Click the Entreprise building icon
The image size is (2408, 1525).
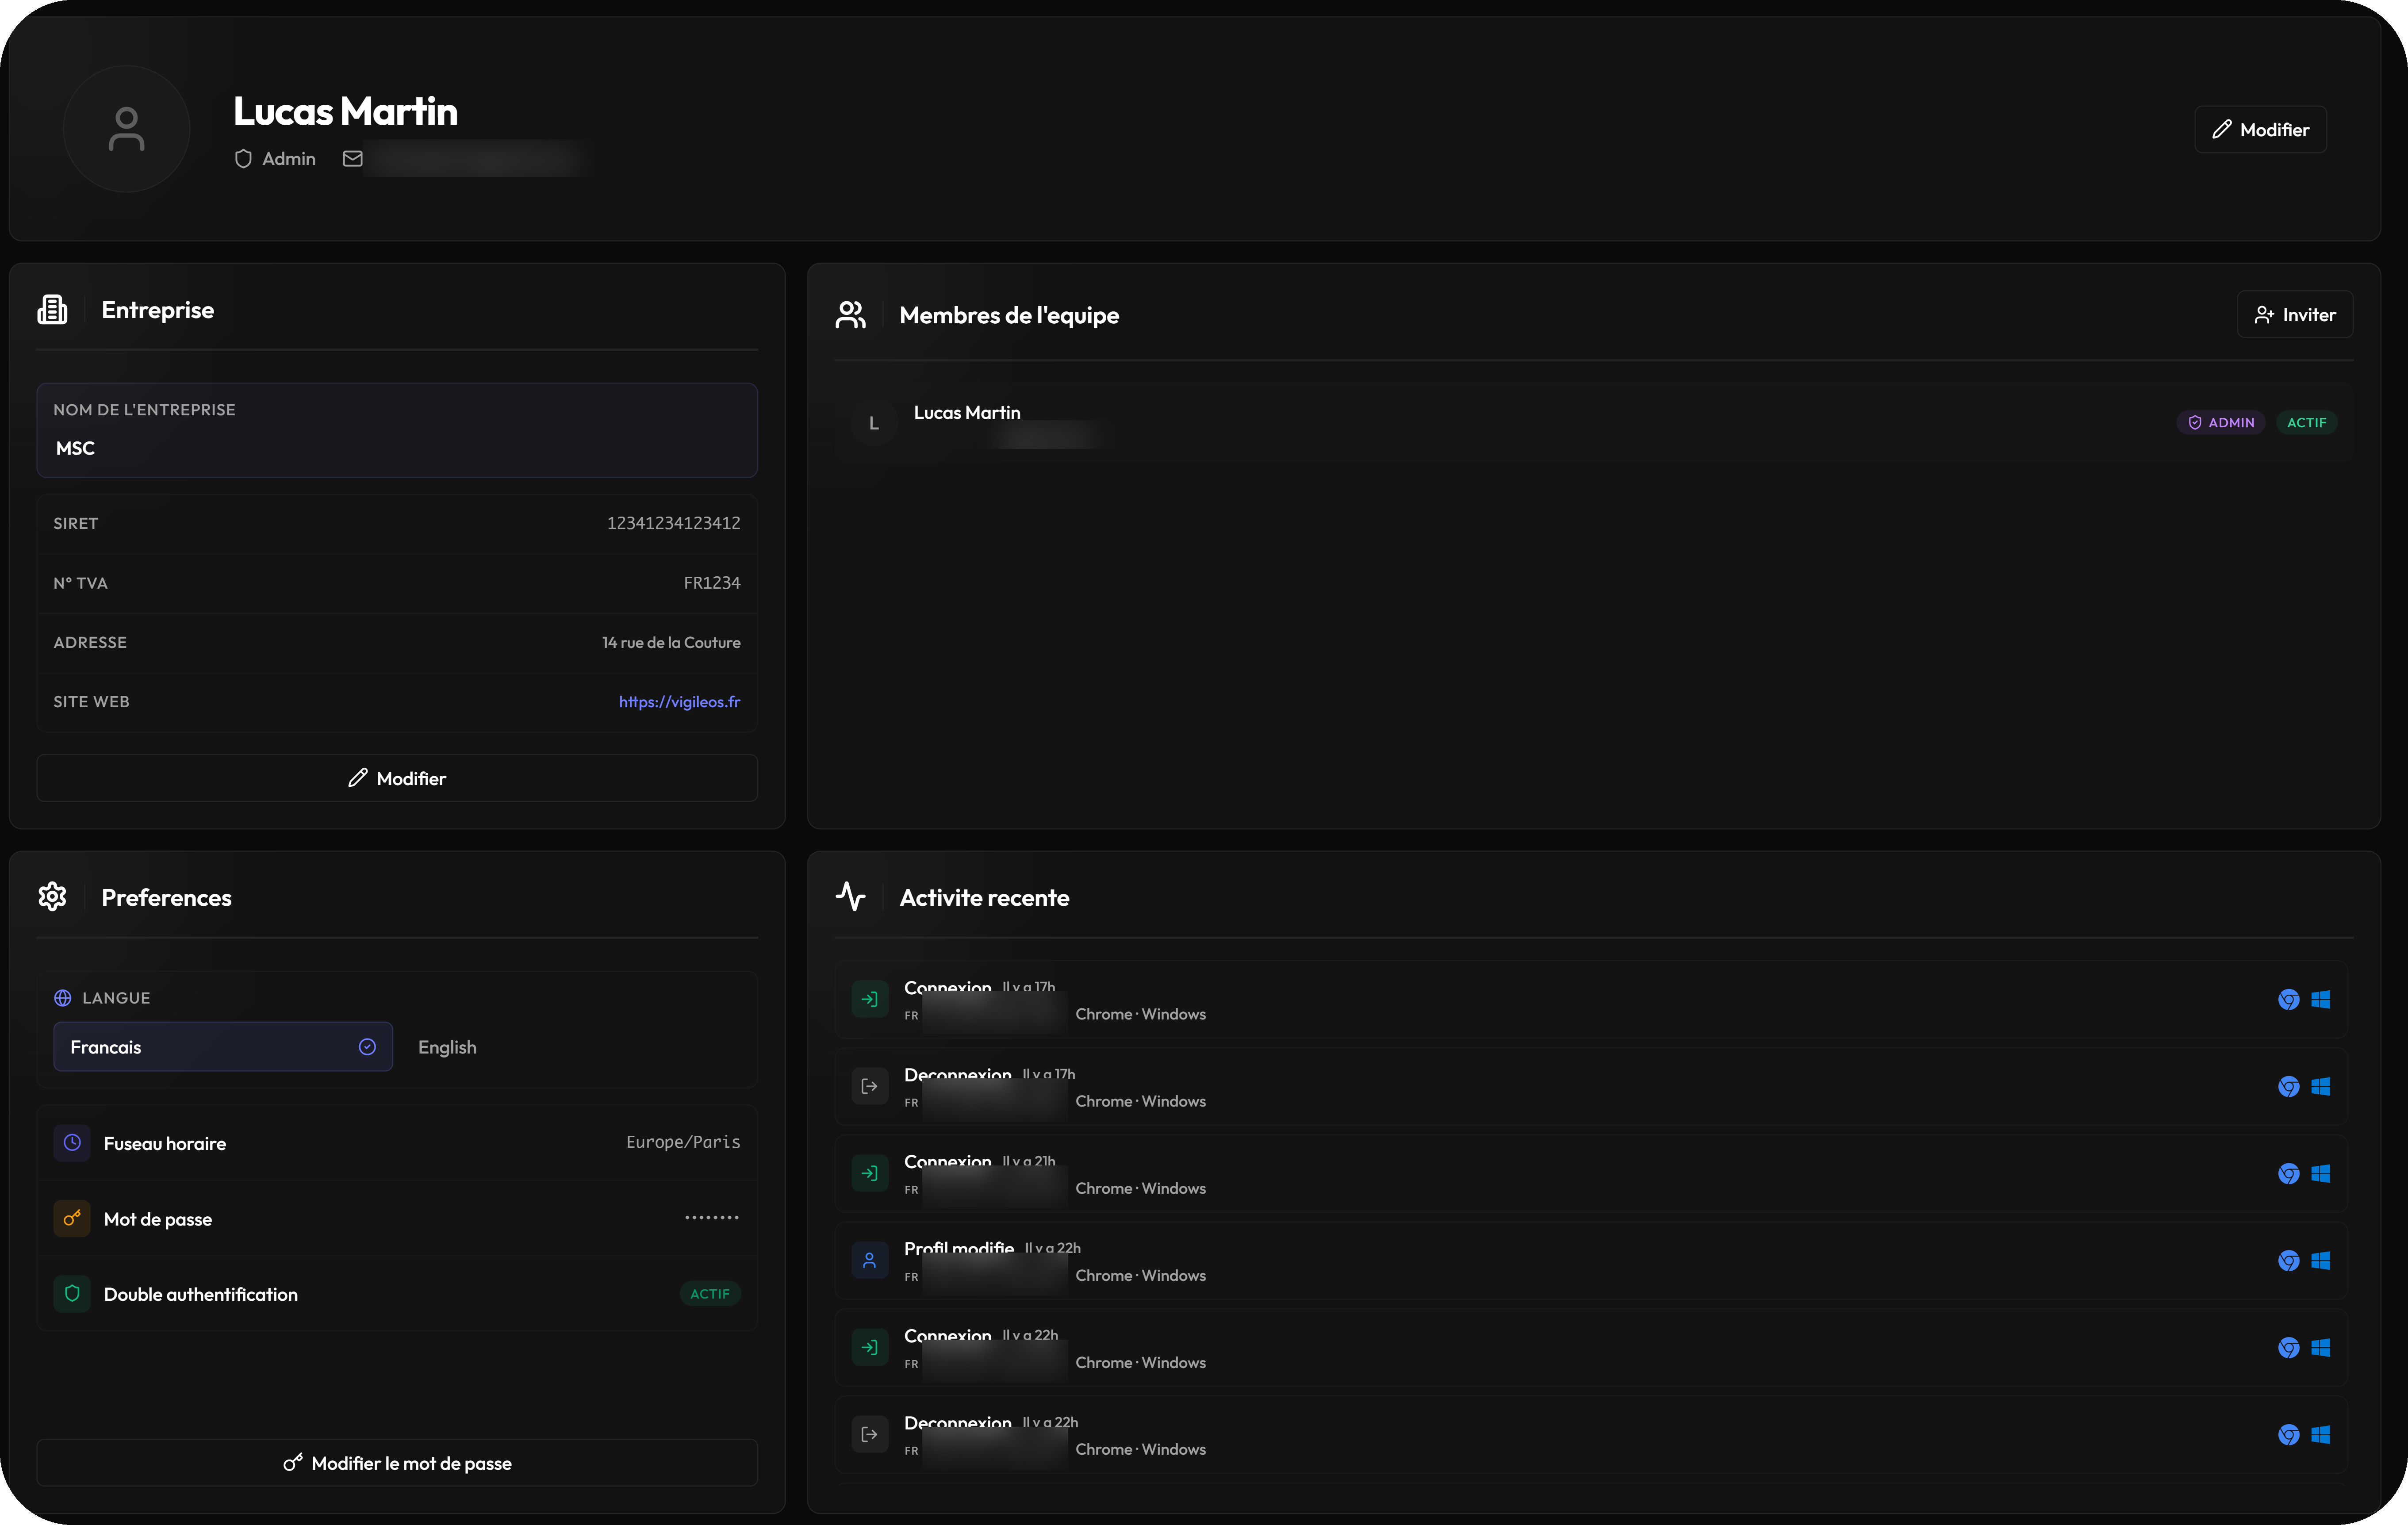(52, 310)
